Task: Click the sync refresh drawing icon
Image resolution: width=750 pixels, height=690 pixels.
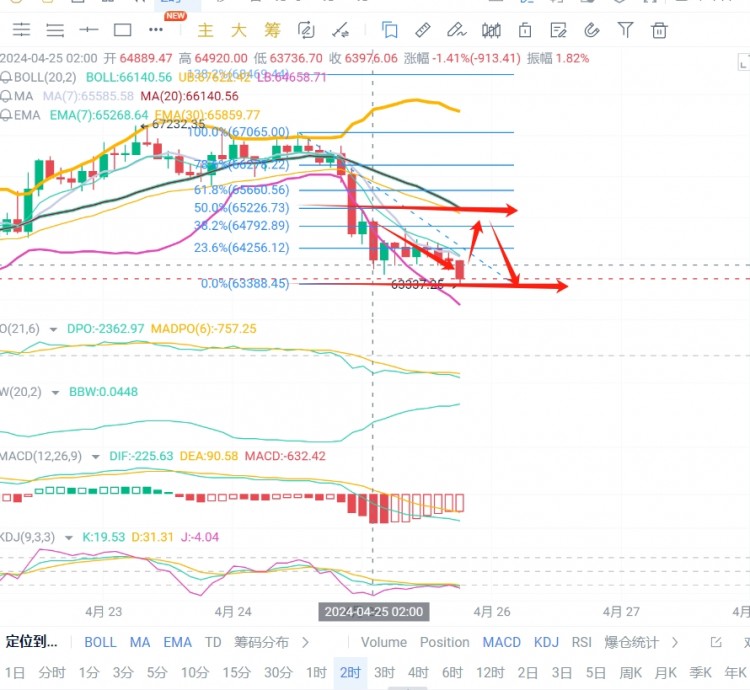Action: point(306,30)
